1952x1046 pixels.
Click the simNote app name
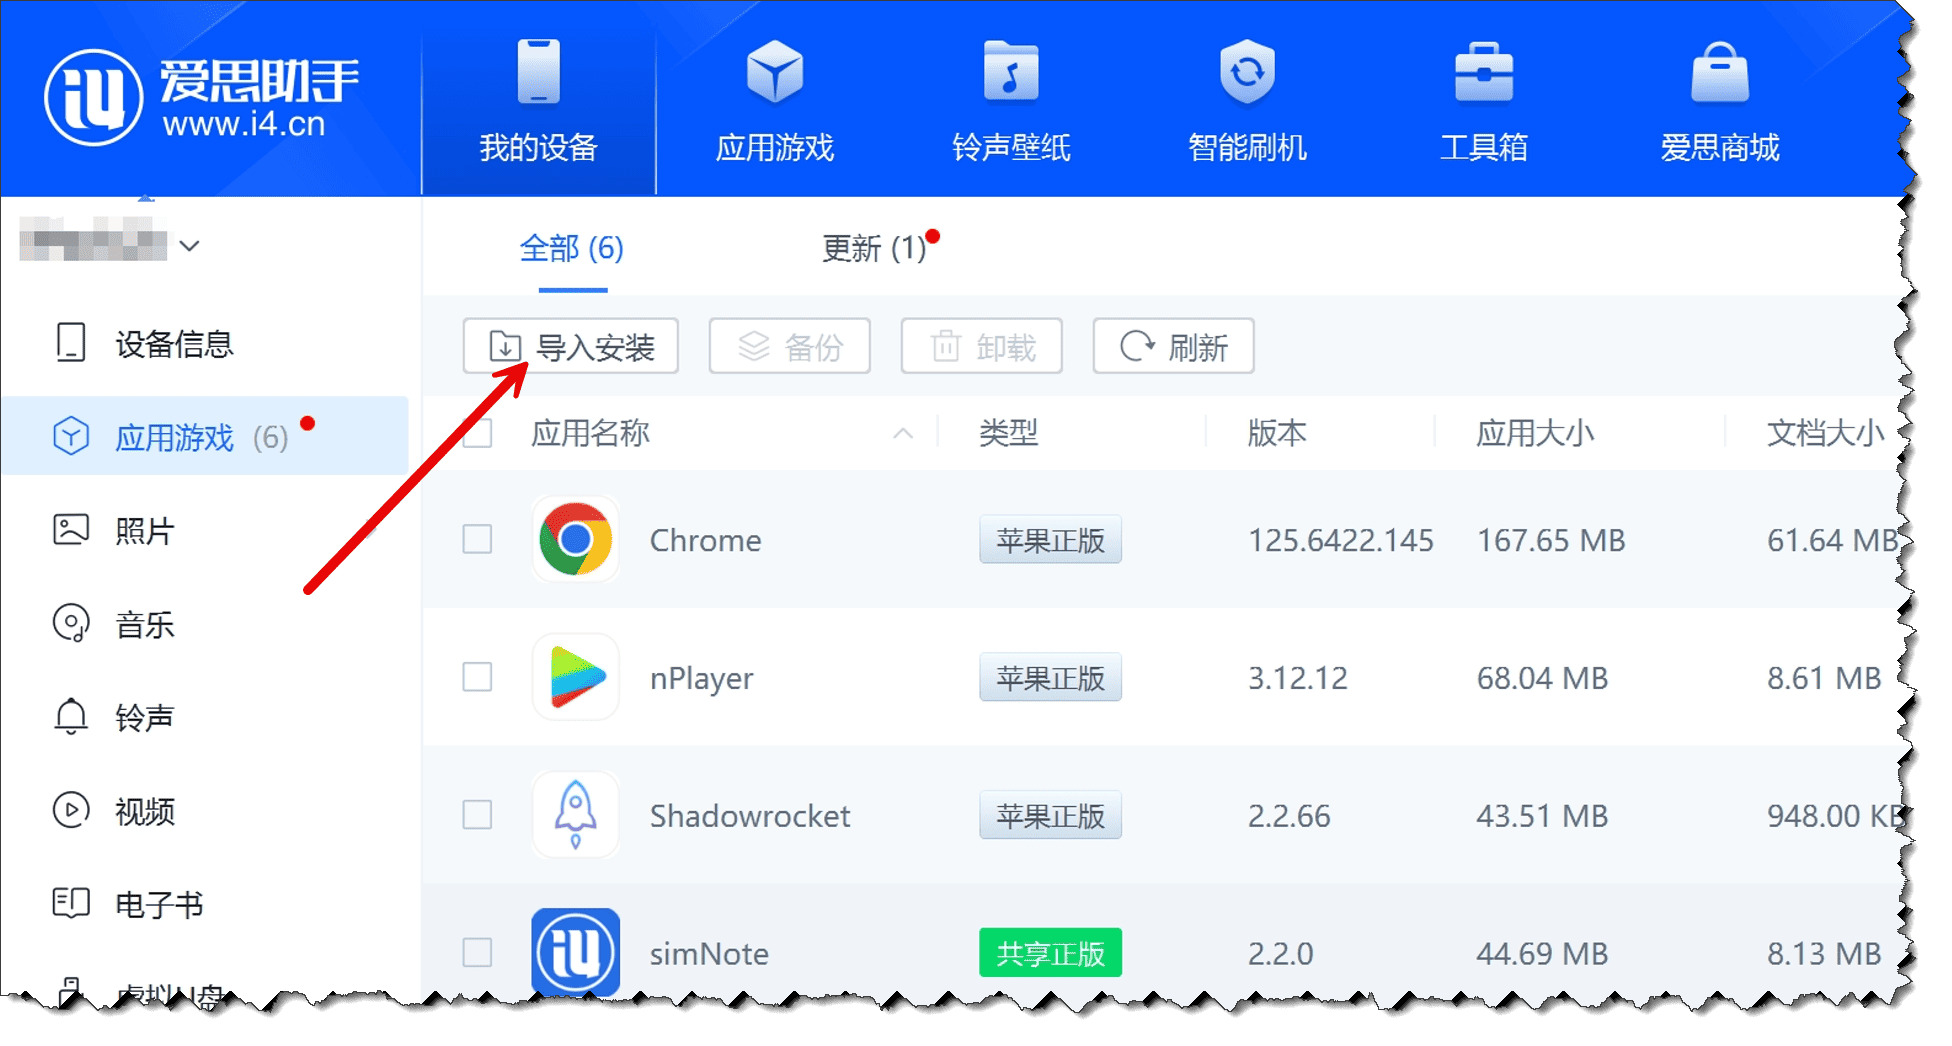coord(709,954)
